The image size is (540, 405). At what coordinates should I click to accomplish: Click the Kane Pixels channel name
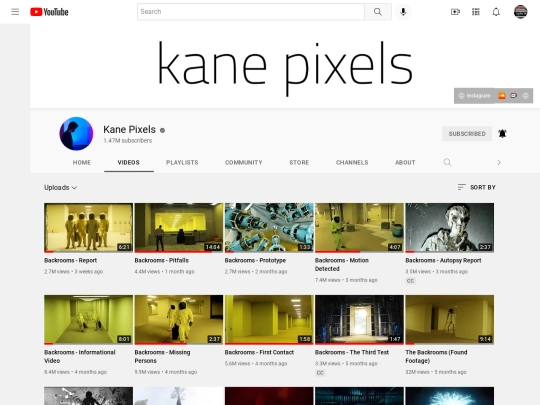[x=129, y=129]
